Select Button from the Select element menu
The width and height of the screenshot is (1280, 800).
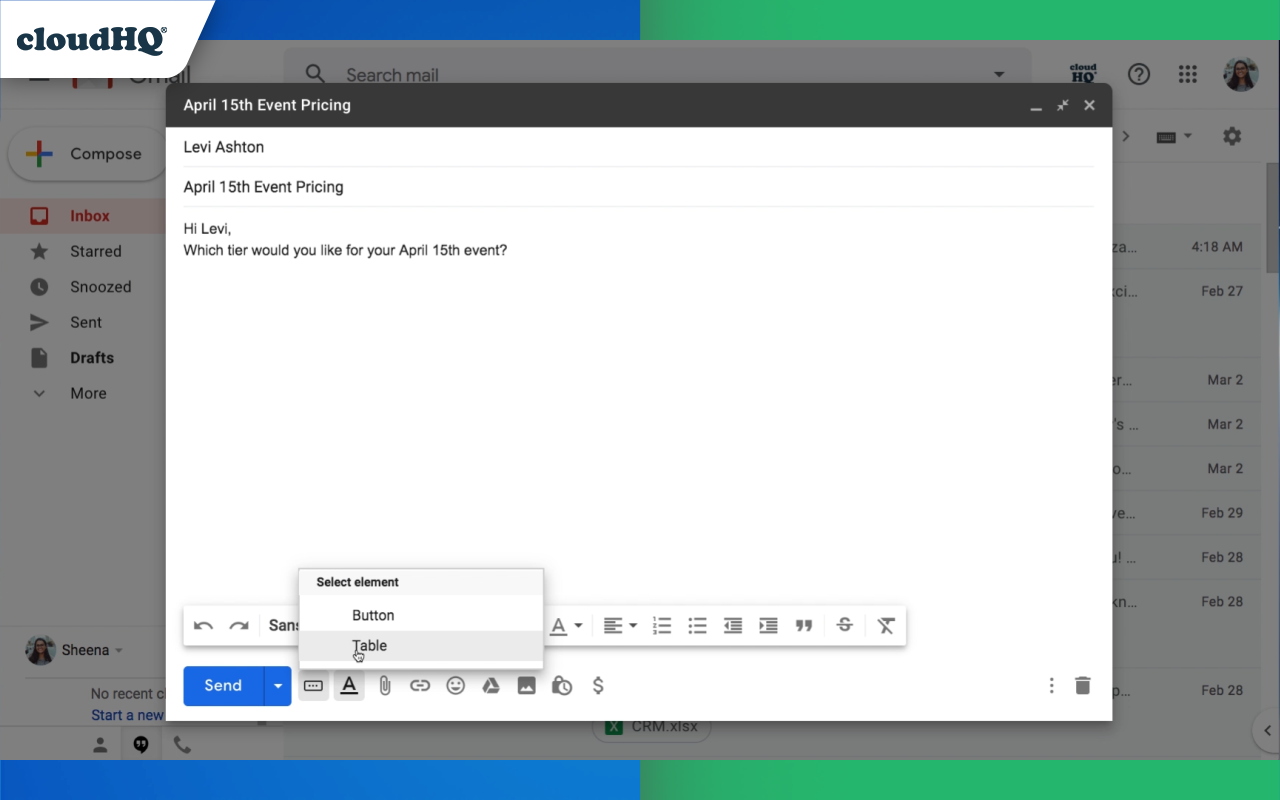(373, 615)
